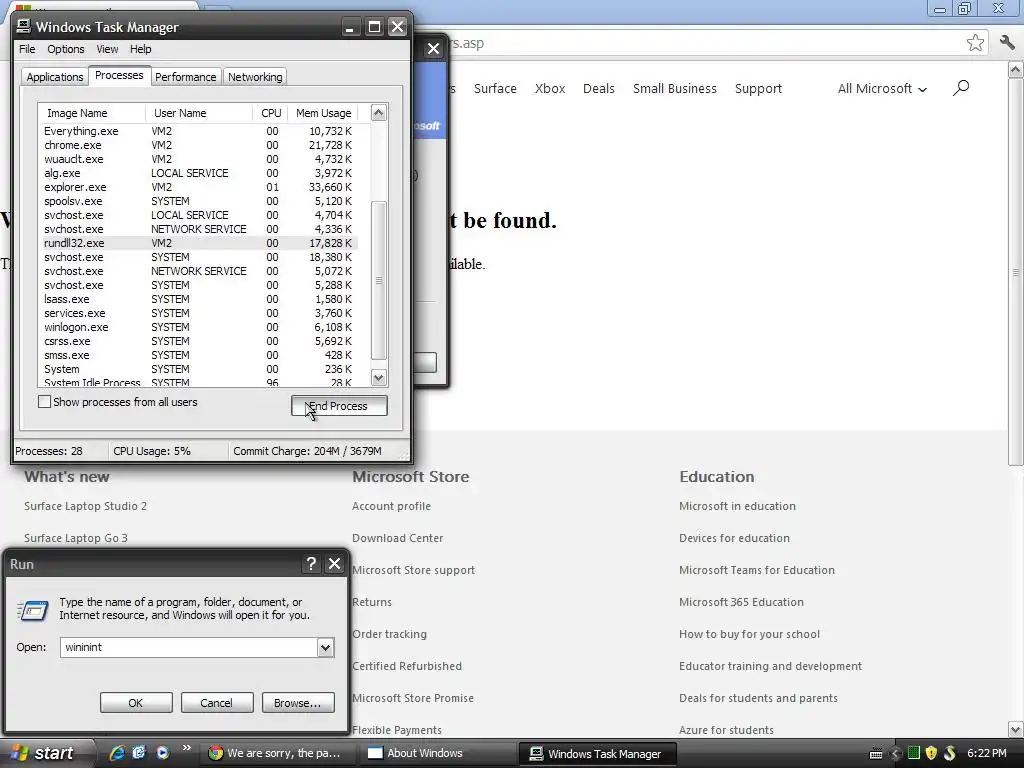Open the Microsoft in education link

pyautogui.click(x=737, y=506)
